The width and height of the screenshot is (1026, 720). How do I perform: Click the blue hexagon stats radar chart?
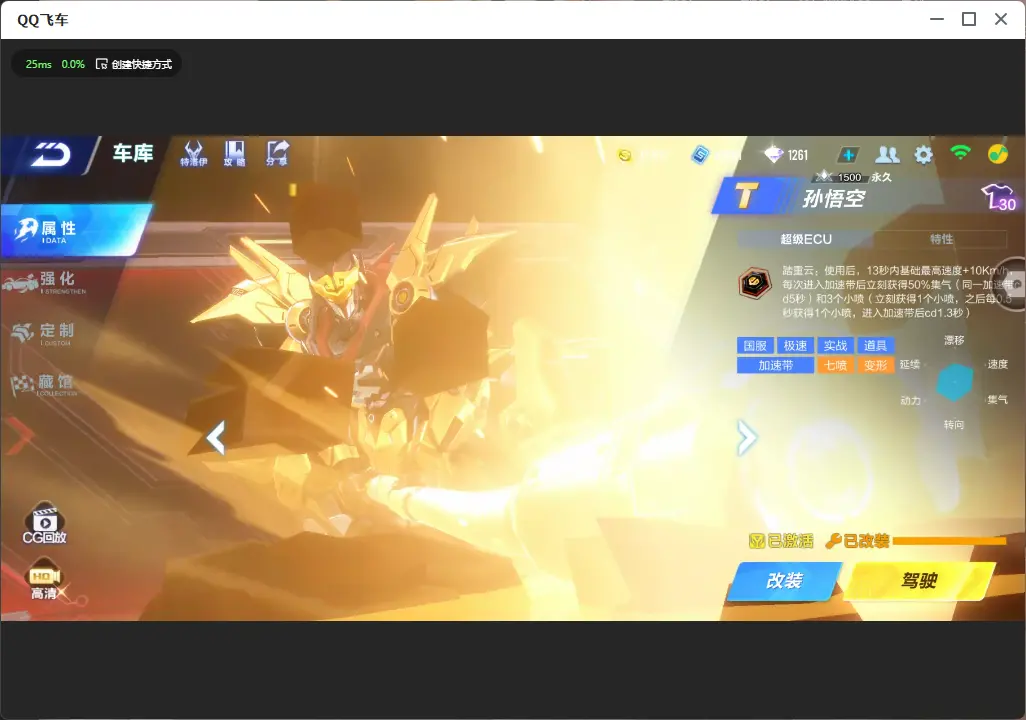[x=955, y=382]
